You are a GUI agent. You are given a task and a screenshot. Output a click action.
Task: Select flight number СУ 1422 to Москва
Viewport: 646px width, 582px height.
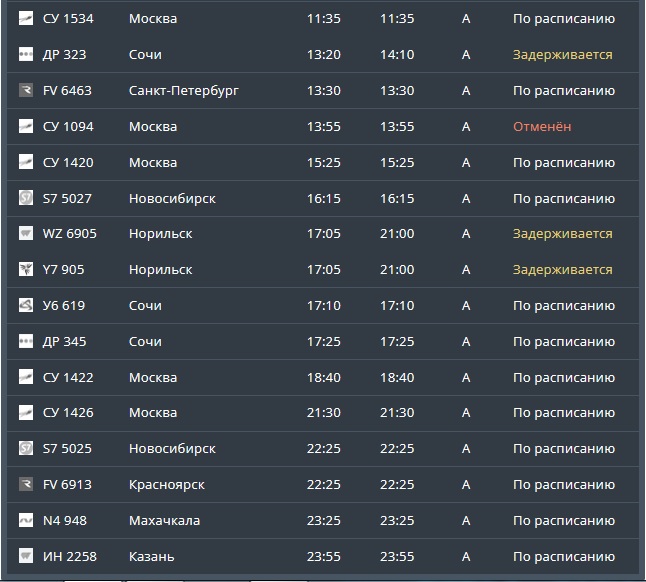click(x=68, y=378)
